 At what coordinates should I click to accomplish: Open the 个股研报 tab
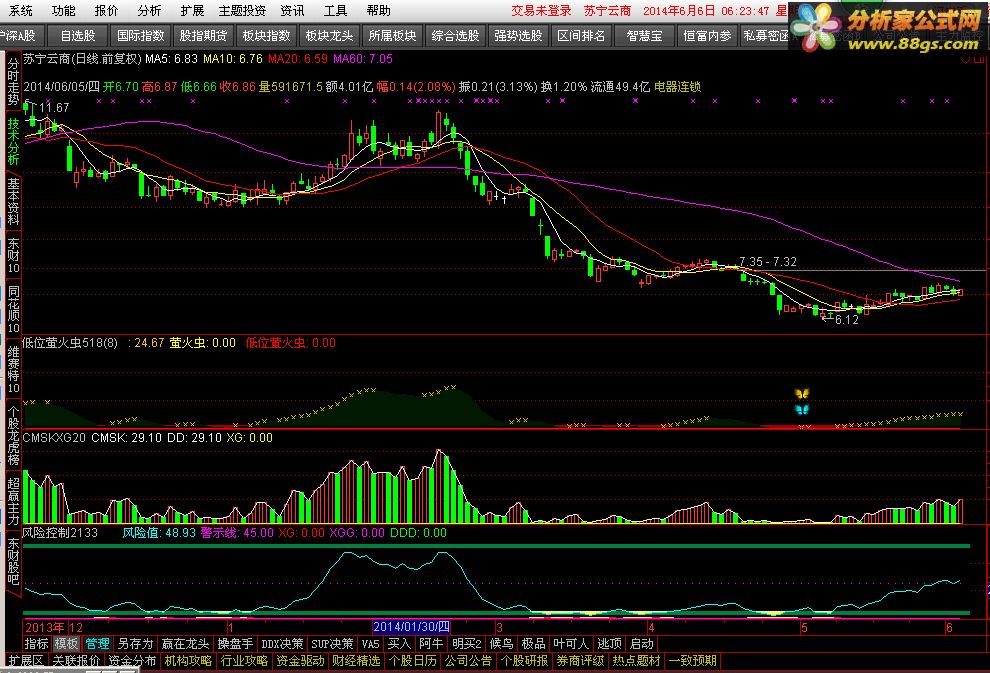(525, 661)
